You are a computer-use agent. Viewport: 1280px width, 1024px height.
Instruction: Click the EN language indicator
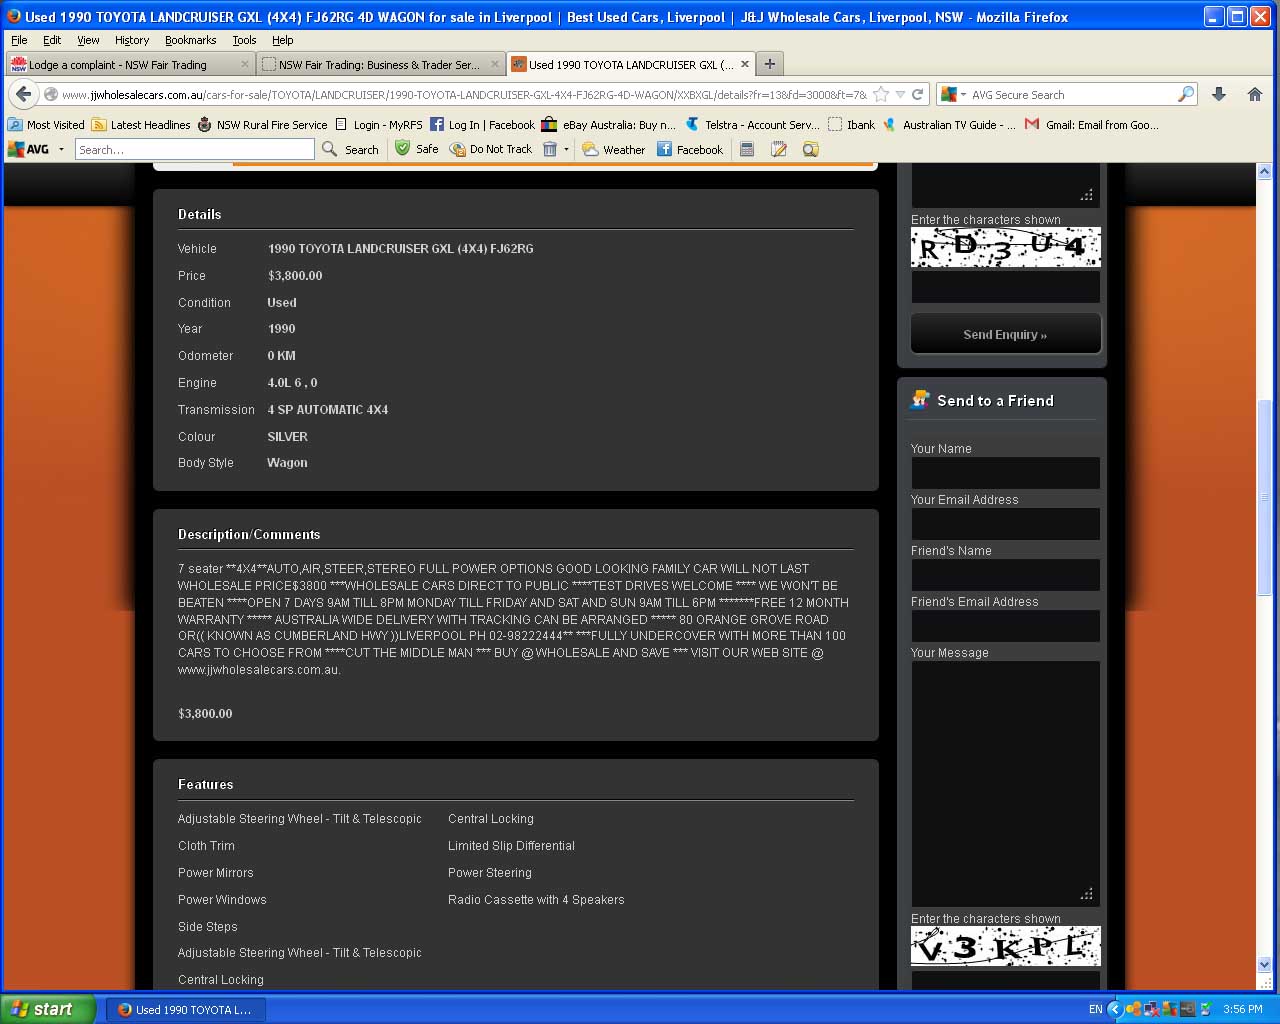pos(1095,1009)
